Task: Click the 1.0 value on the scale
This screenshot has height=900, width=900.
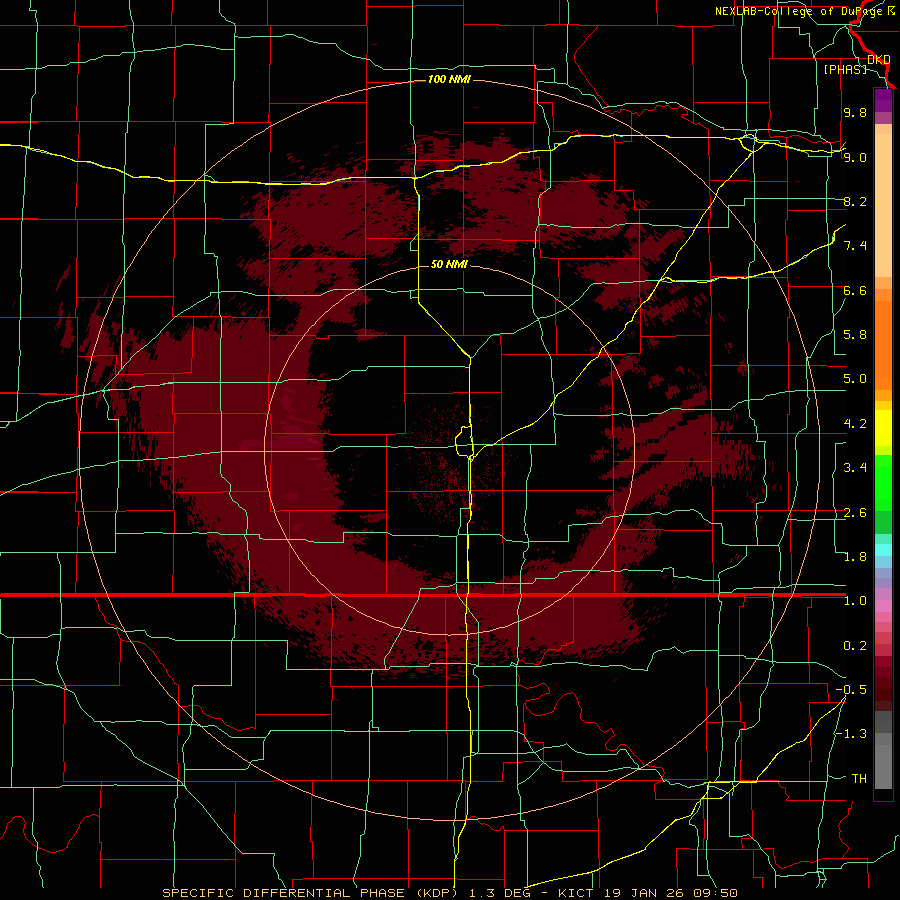Action: tap(855, 601)
